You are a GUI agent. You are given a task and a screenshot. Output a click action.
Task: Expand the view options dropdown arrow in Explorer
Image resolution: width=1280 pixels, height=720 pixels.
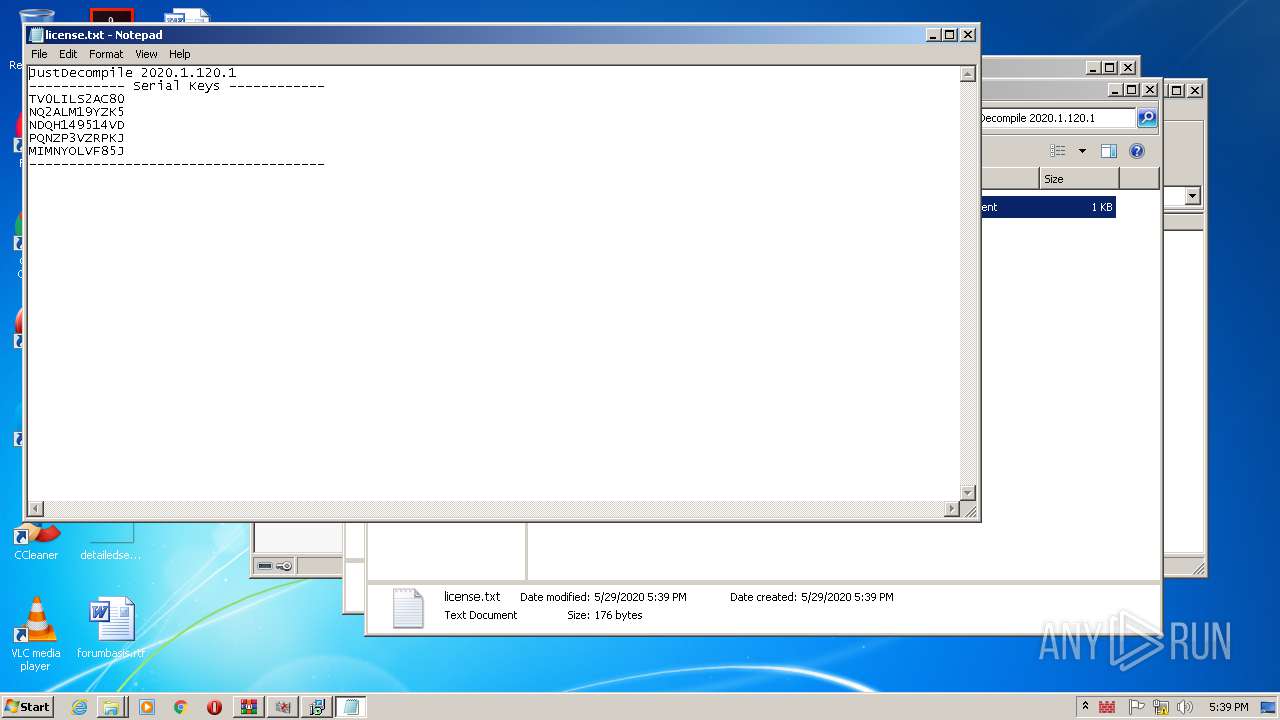1082,151
